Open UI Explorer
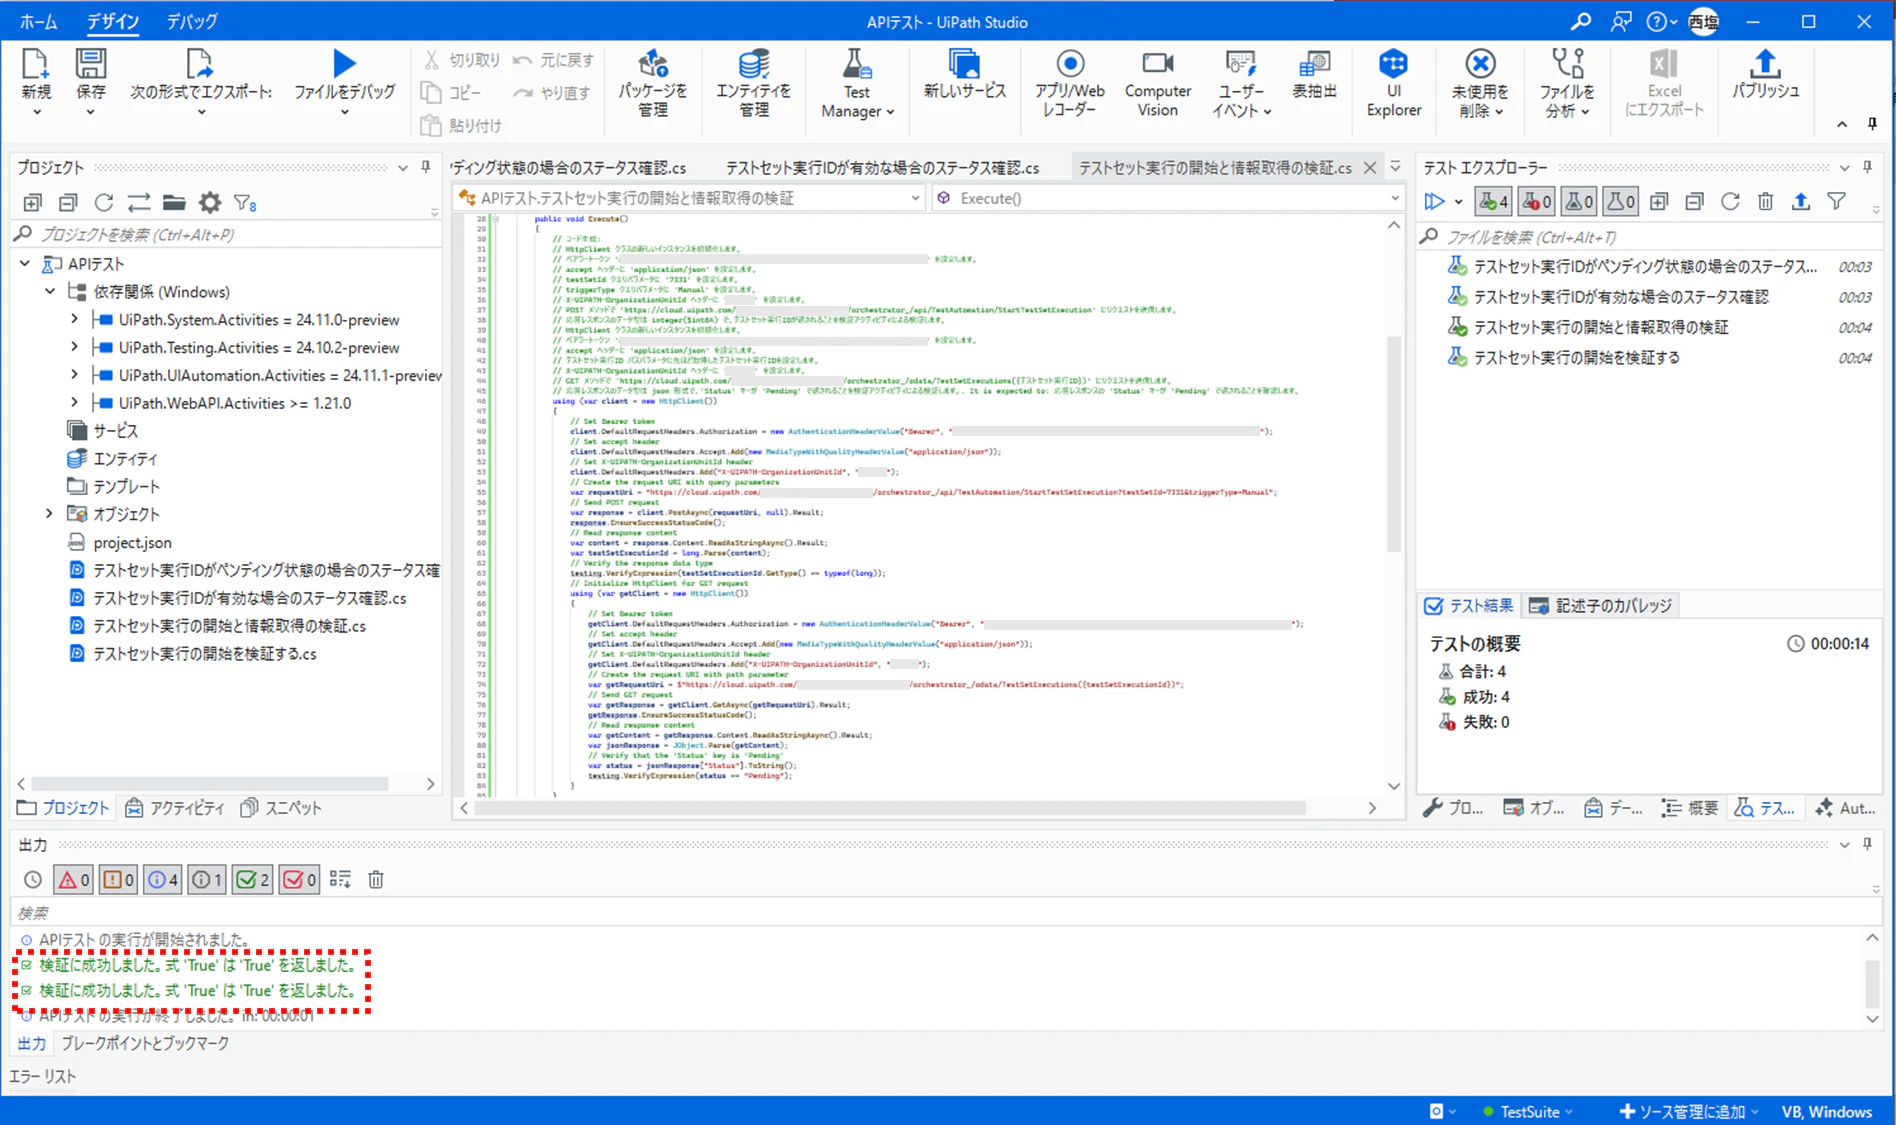This screenshot has width=1896, height=1125. (1393, 82)
